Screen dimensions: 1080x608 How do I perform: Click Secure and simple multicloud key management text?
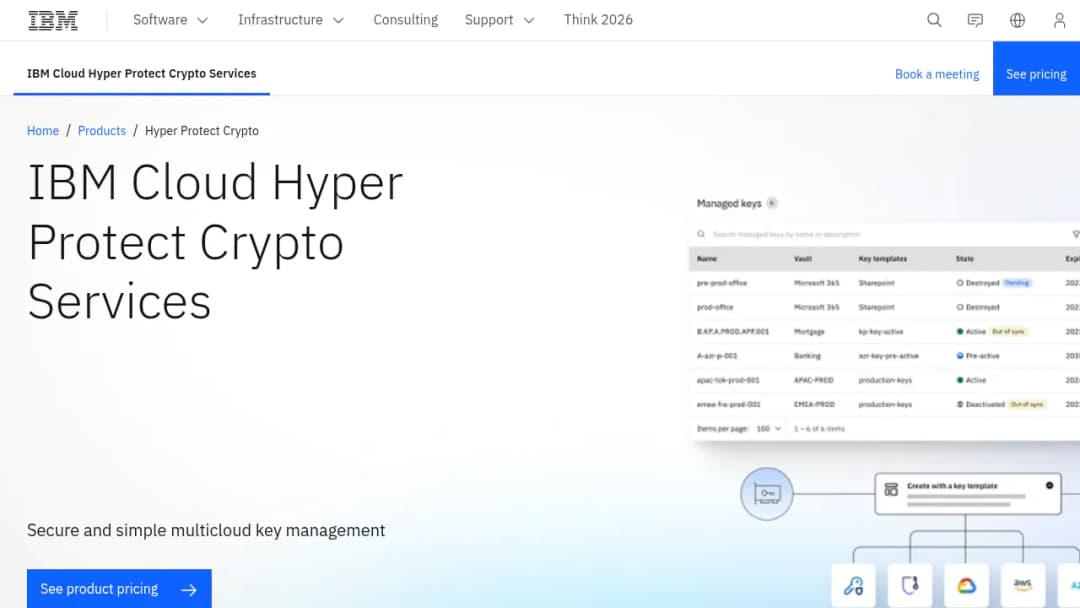coord(206,530)
